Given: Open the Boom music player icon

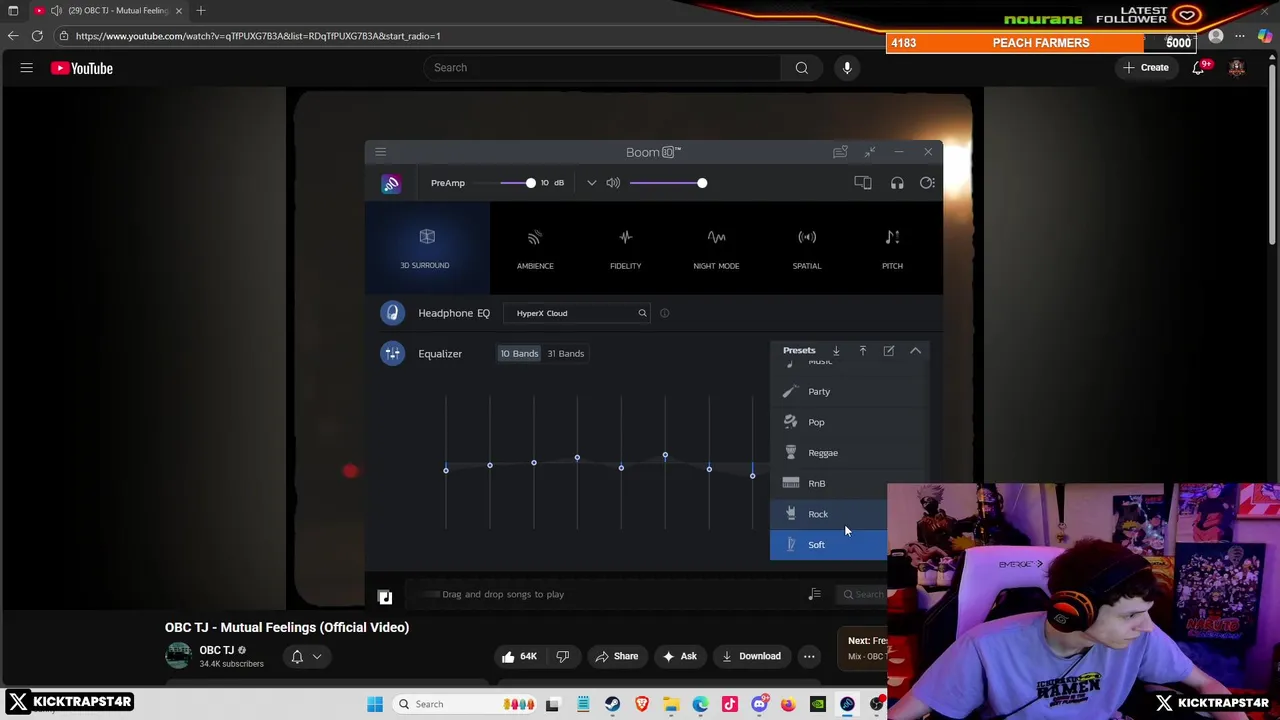Looking at the screenshot, I should click(385, 597).
